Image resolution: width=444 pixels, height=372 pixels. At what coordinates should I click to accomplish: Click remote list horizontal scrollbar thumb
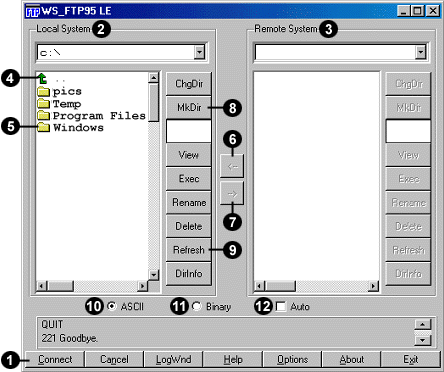click(280, 286)
